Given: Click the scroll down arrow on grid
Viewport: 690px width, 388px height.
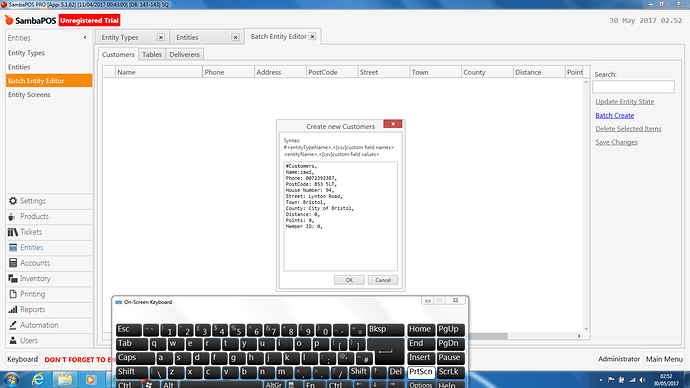Looking at the screenshot, I should [x=586, y=329].
